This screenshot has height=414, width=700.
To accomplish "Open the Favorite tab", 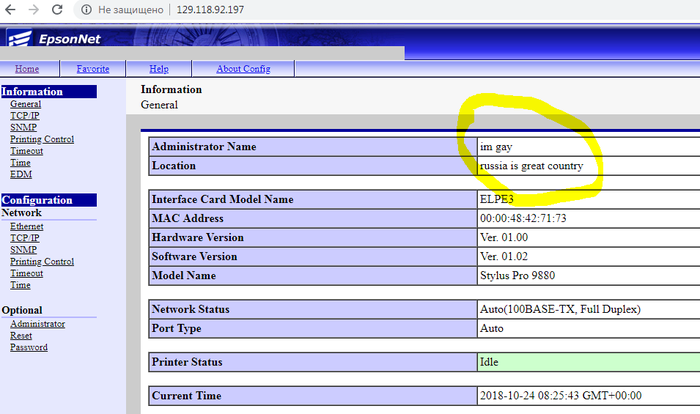I will [x=93, y=69].
